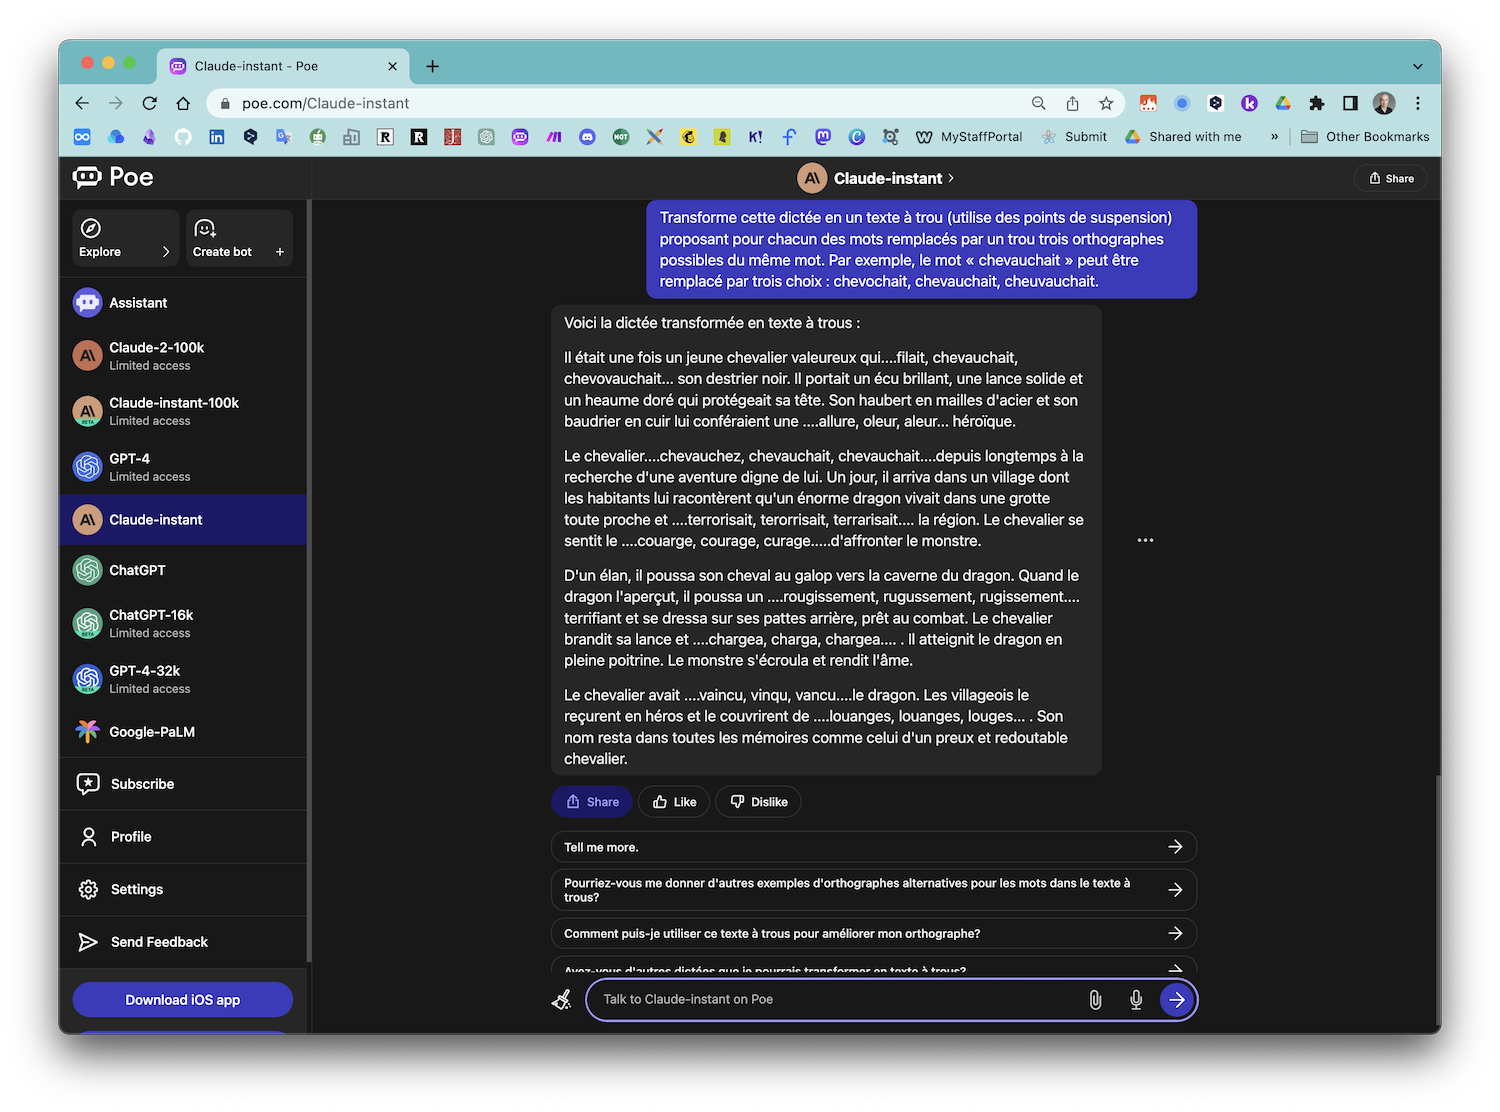Click the ChatGPT bookmark icon in bookmarks bar

pyautogui.click(x=486, y=137)
